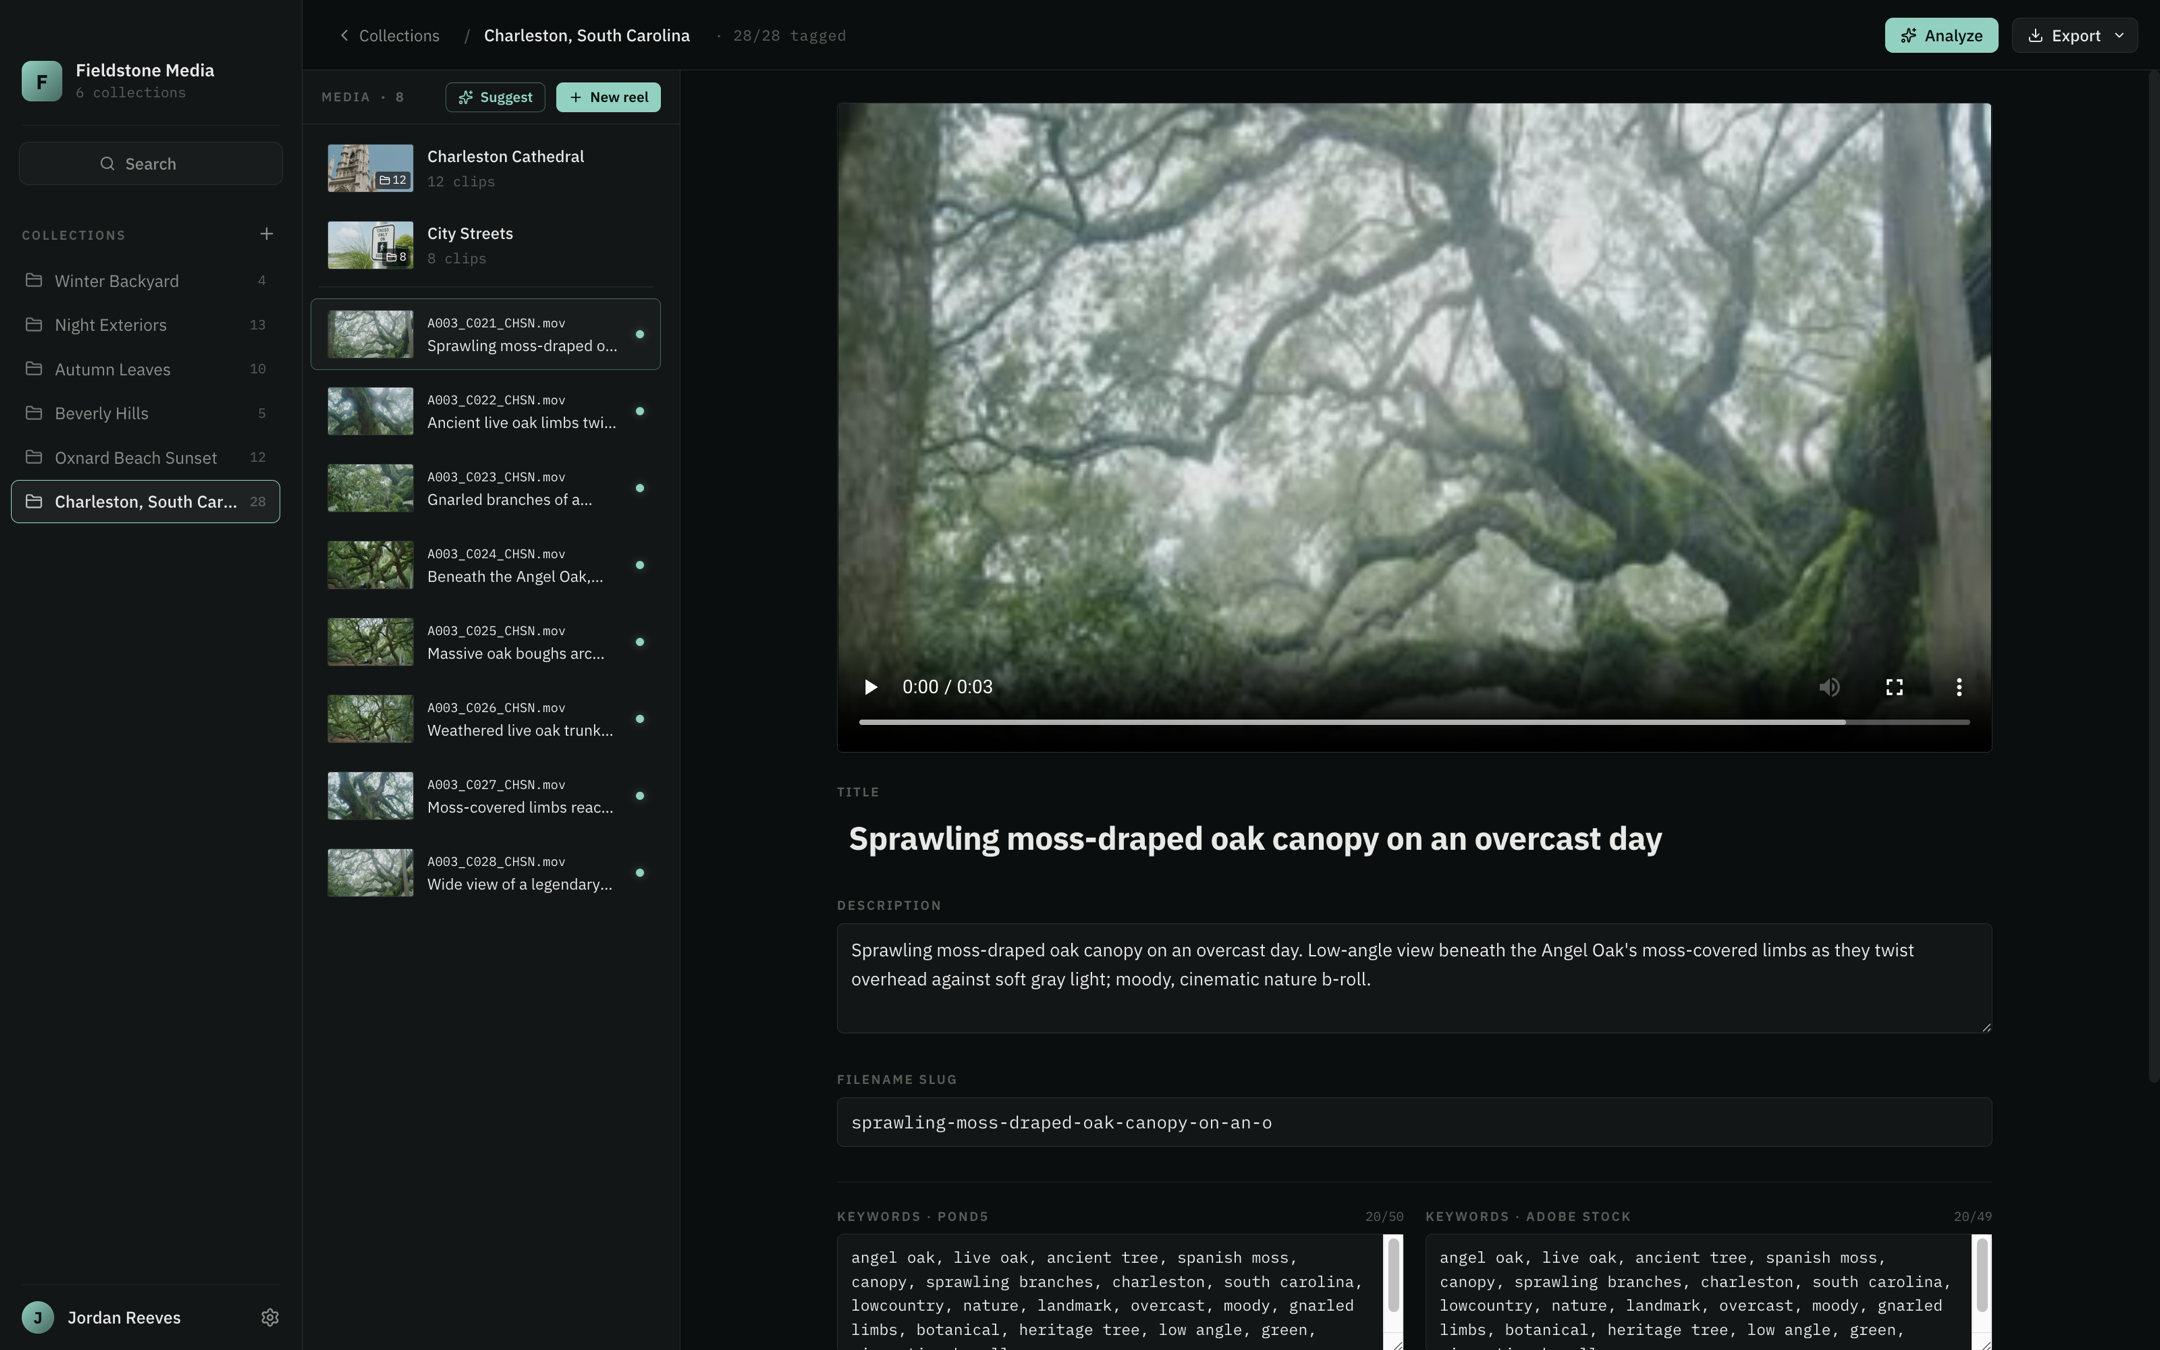Image resolution: width=2160 pixels, height=1350 pixels.
Task: Click into the Description text area
Action: pyautogui.click(x=1414, y=978)
